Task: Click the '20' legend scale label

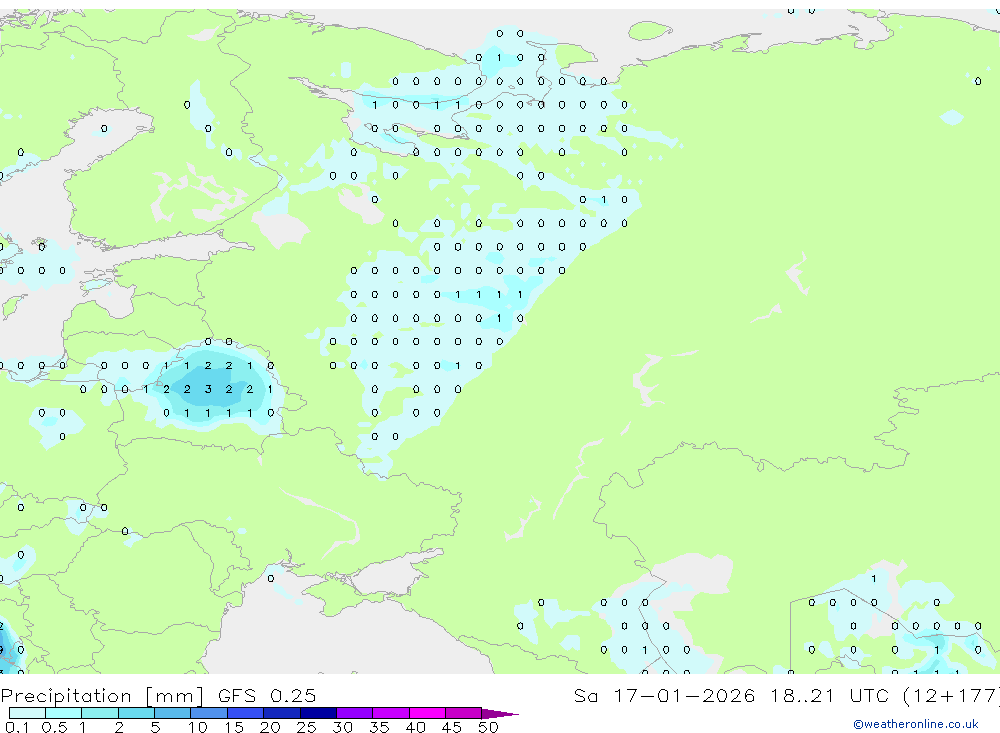Action: click(x=270, y=727)
